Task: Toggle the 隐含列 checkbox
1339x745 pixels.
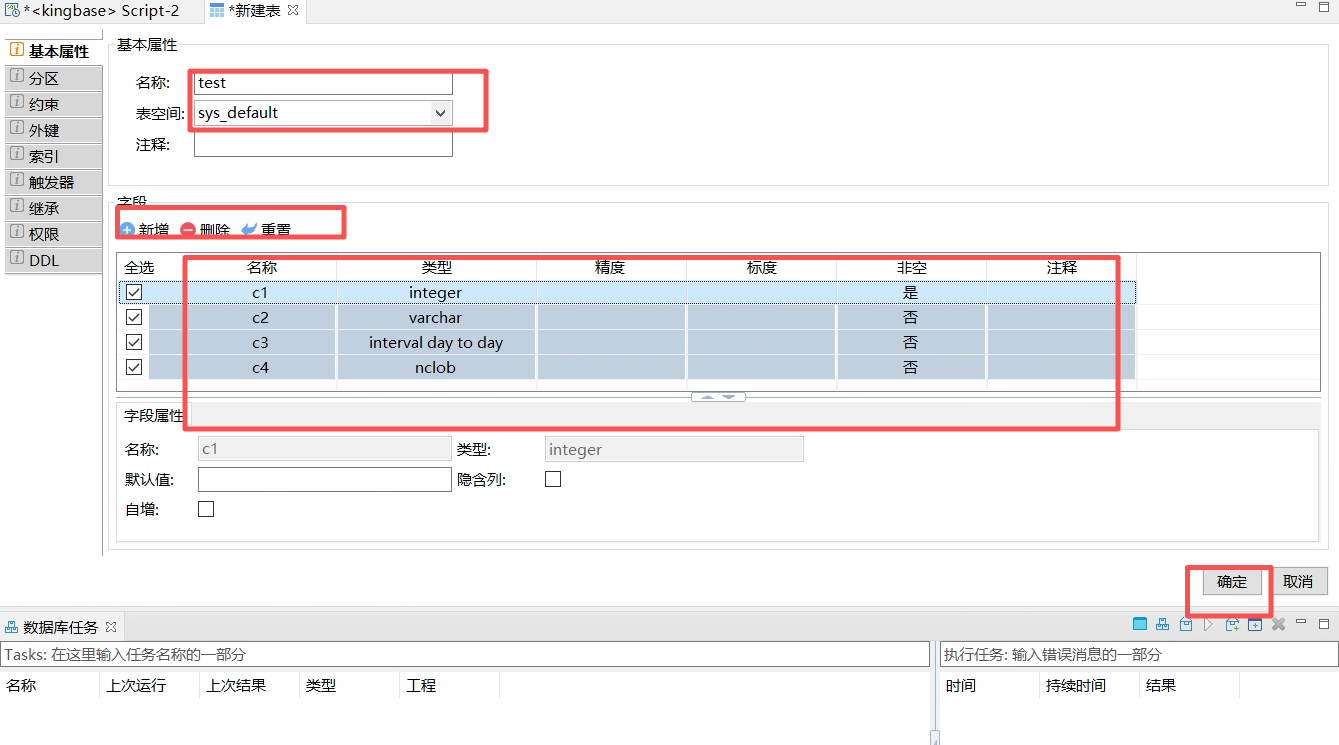Action: [553, 479]
